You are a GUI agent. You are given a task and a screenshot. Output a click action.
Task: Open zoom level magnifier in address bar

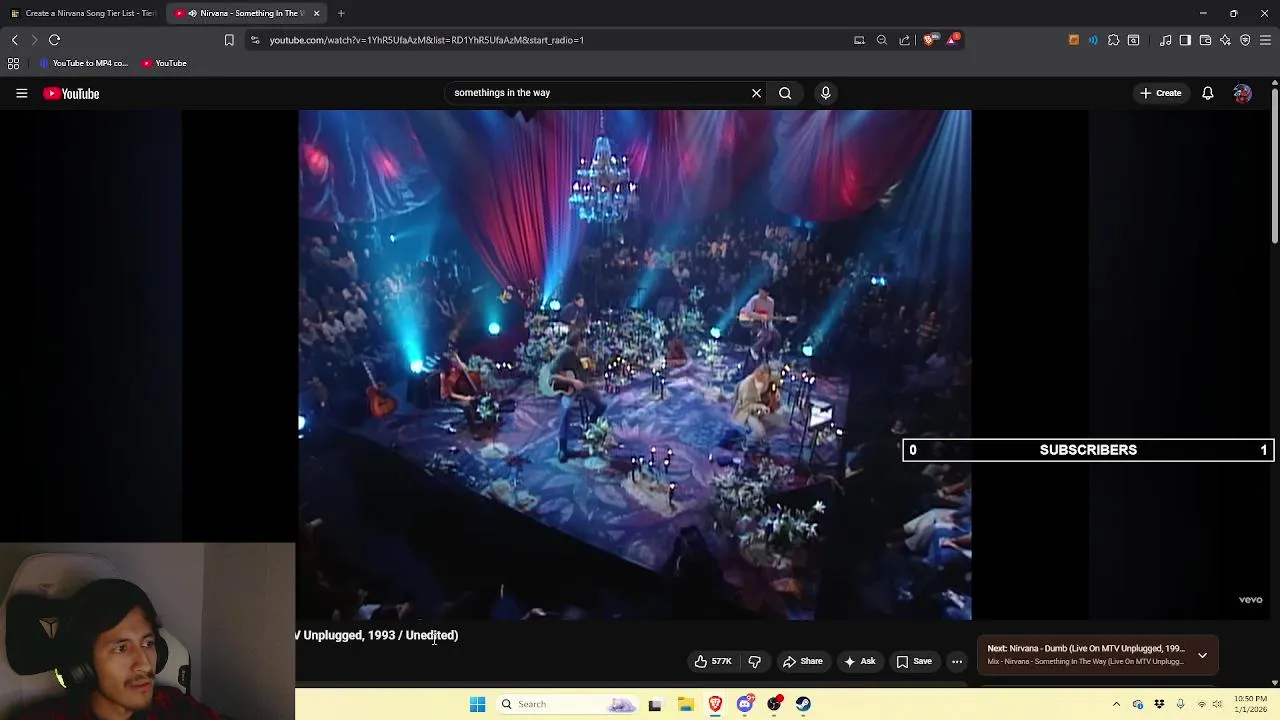pyautogui.click(x=882, y=40)
